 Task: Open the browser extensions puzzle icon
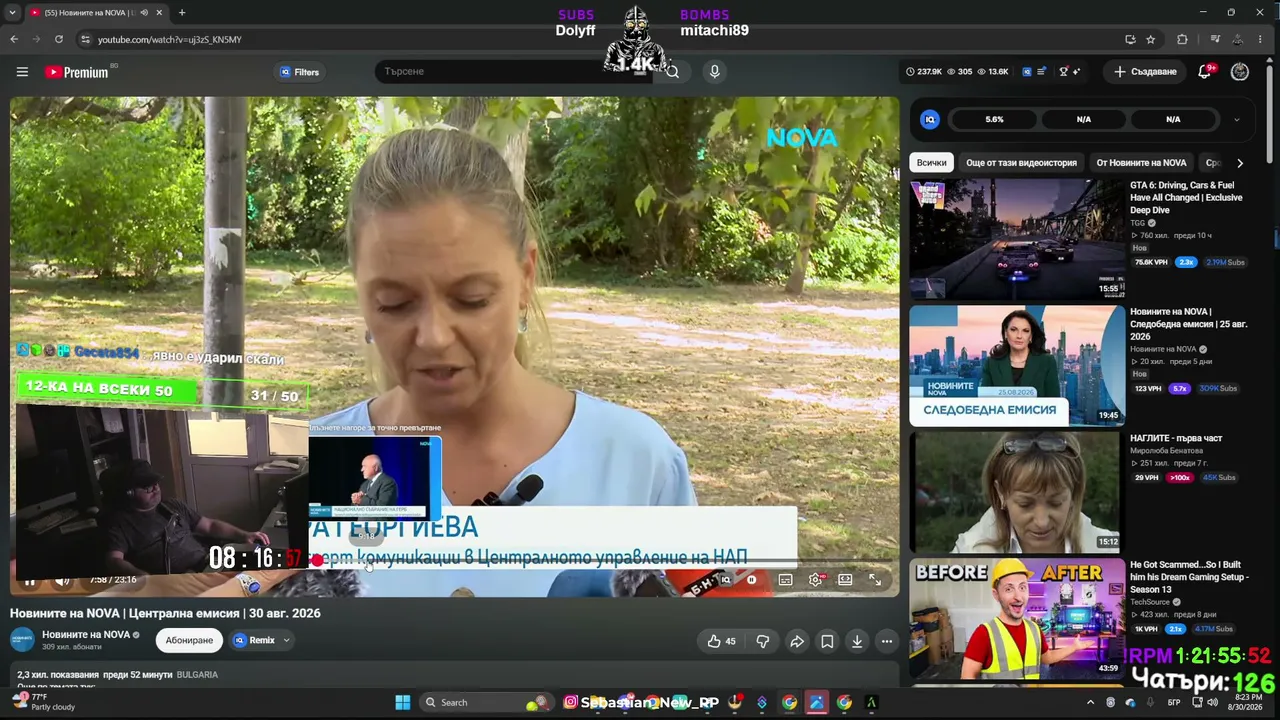(x=1183, y=39)
